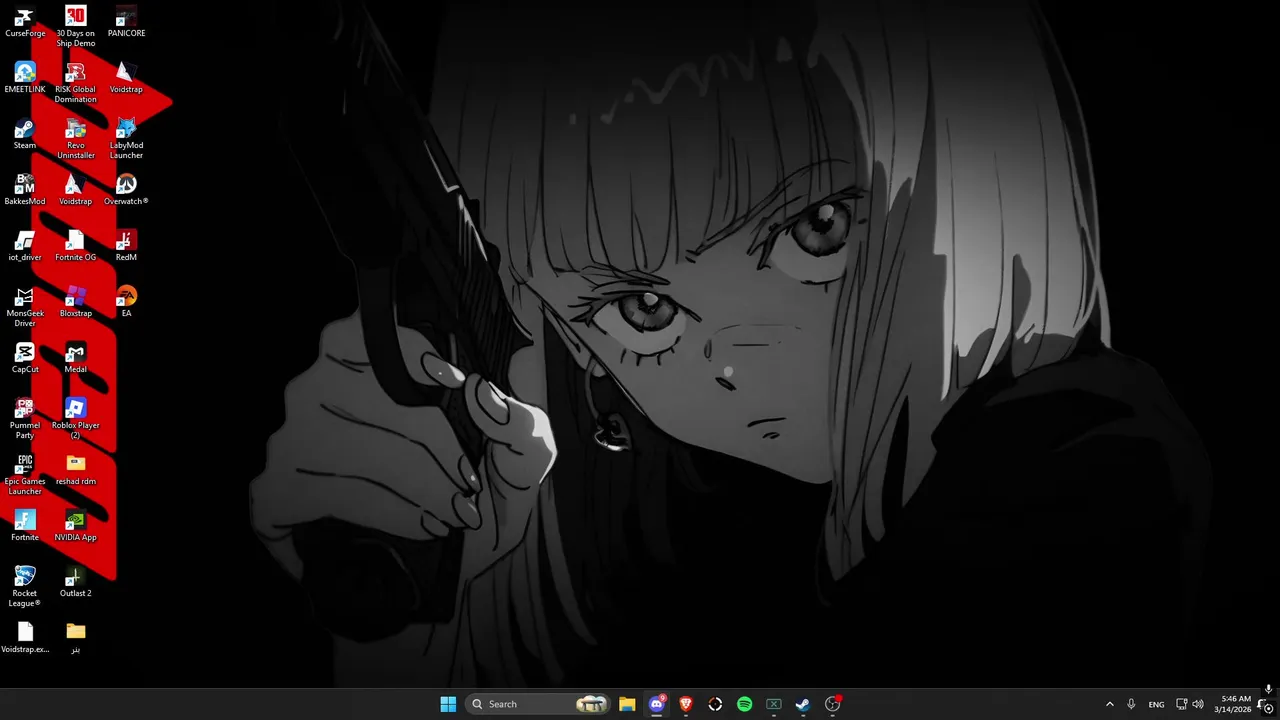Select the Bloxstrap desktop icon
The height and width of the screenshot is (720, 1280).
[76, 302]
